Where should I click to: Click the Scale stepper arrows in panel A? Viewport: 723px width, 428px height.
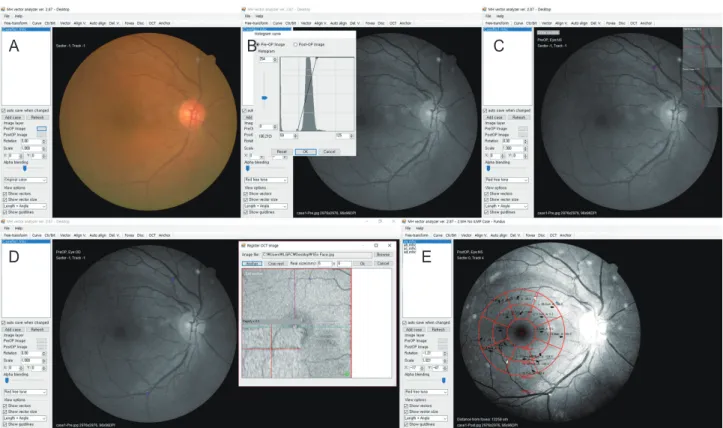point(44,149)
